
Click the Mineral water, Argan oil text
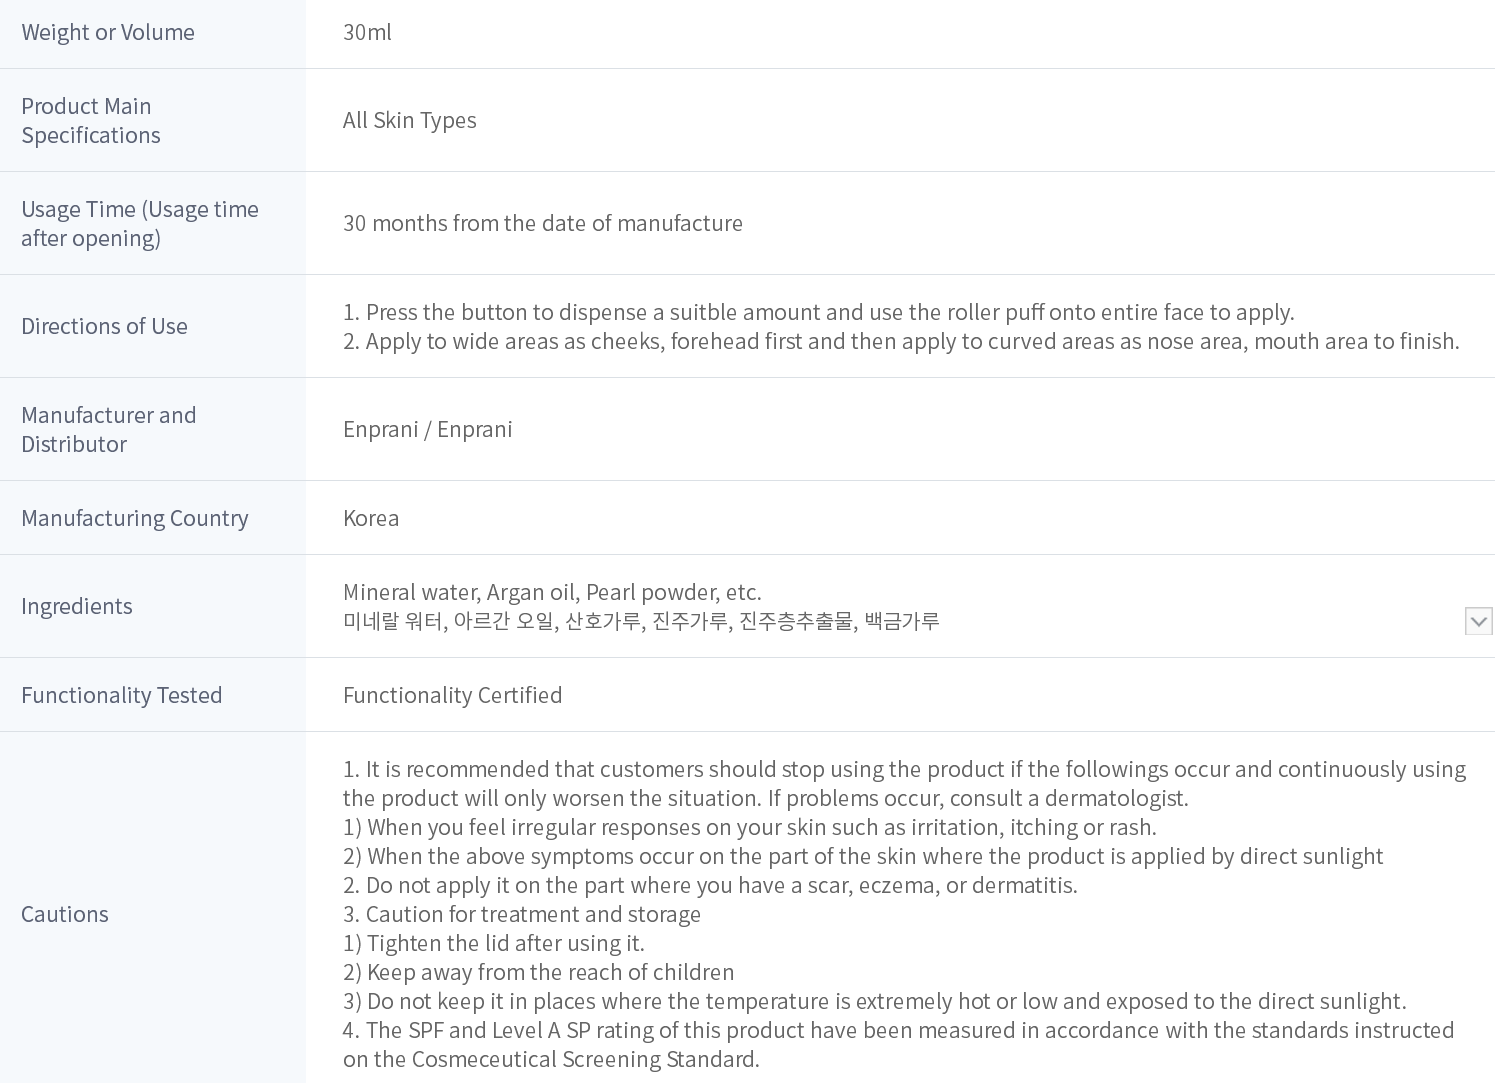point(552,592)
